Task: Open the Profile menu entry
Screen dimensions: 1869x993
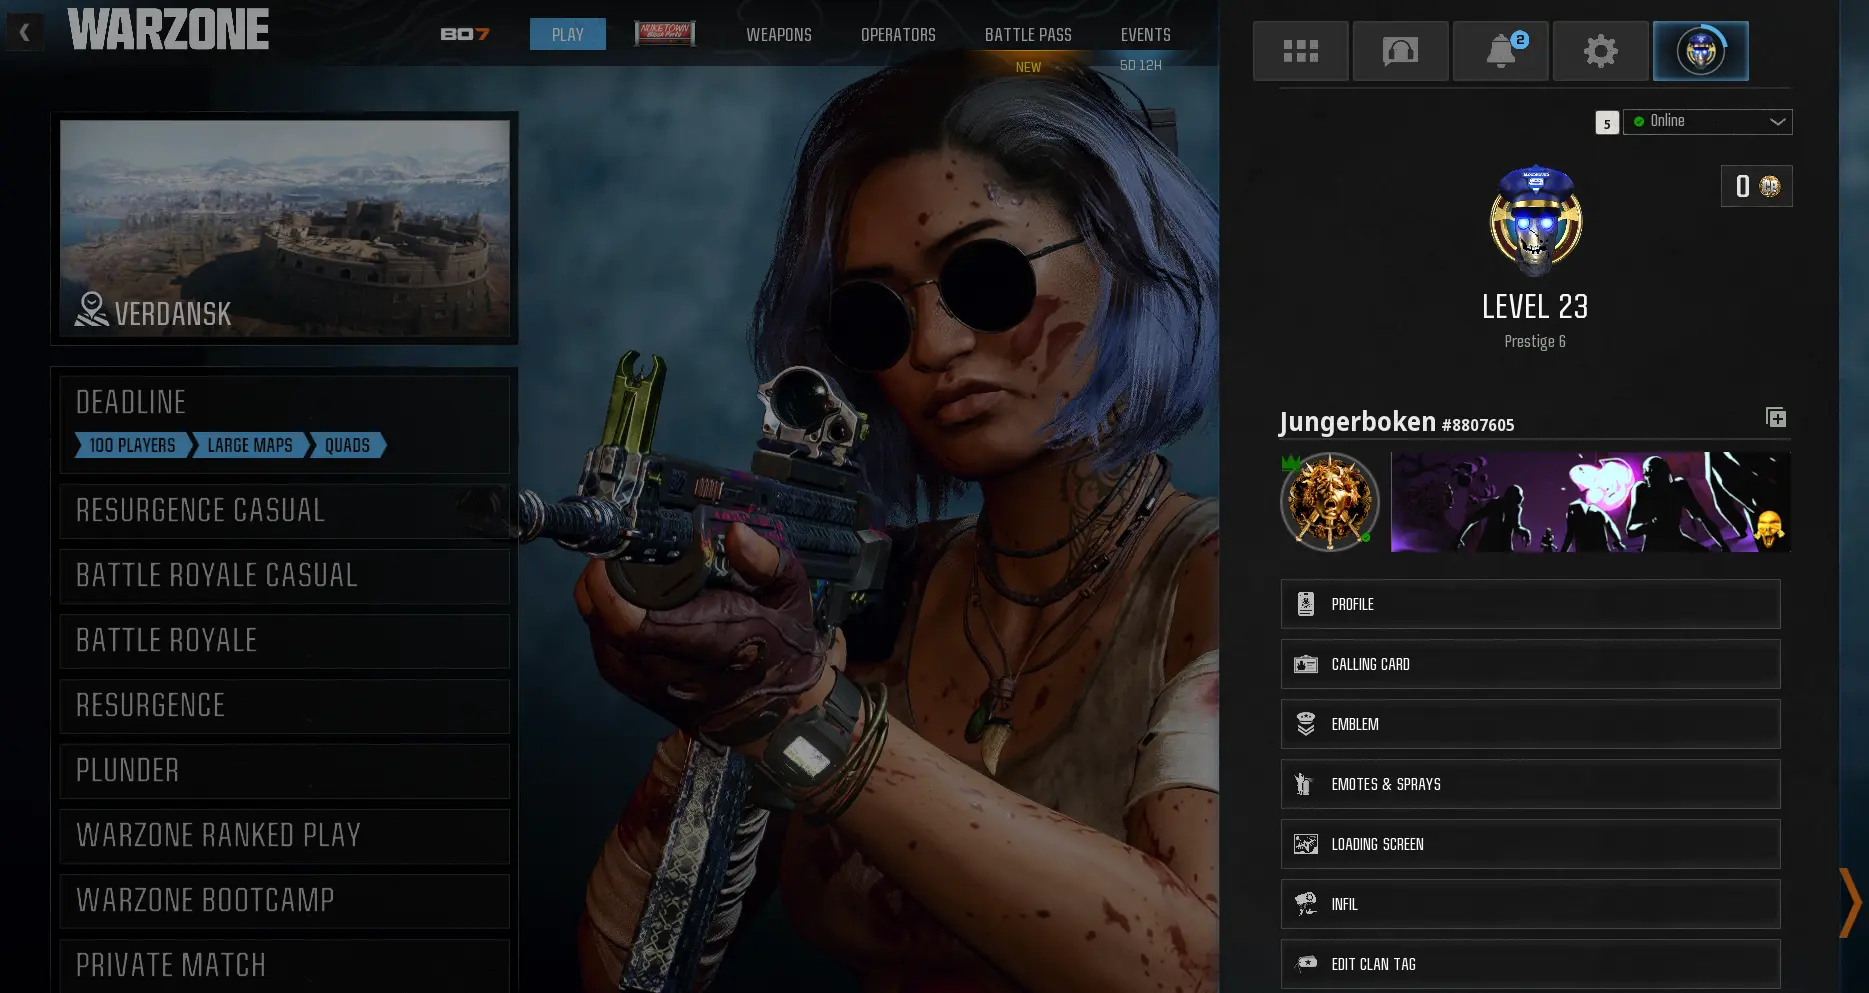Action: (x=1530, y=604)
